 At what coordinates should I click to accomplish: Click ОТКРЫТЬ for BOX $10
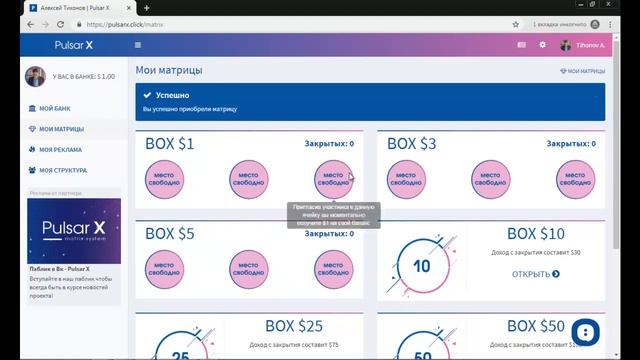536,274
